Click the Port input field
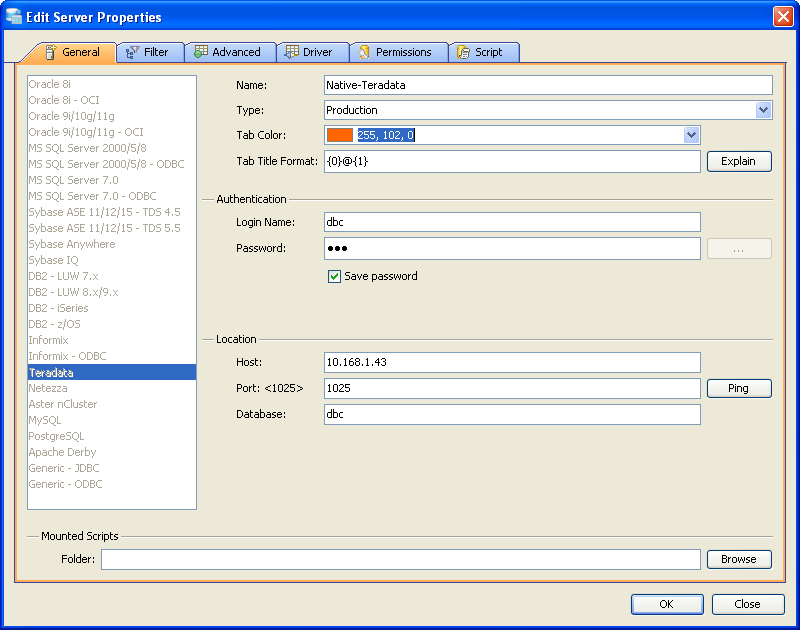 tap(512, 388)
